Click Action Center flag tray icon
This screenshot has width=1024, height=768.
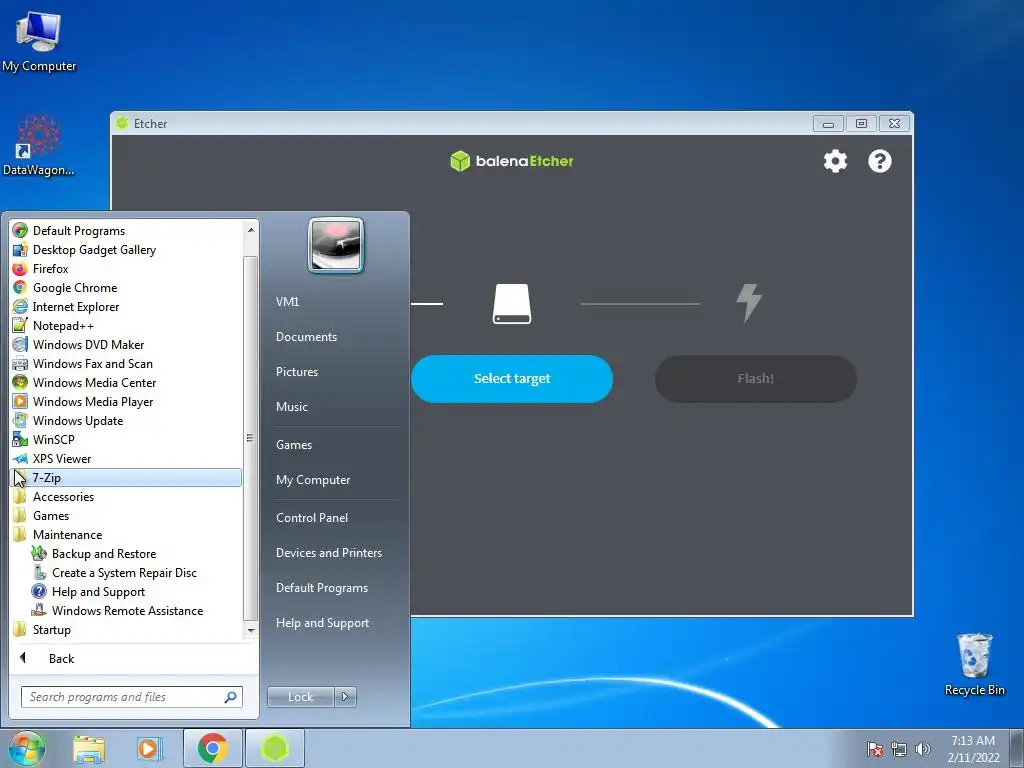pos(875,749)
